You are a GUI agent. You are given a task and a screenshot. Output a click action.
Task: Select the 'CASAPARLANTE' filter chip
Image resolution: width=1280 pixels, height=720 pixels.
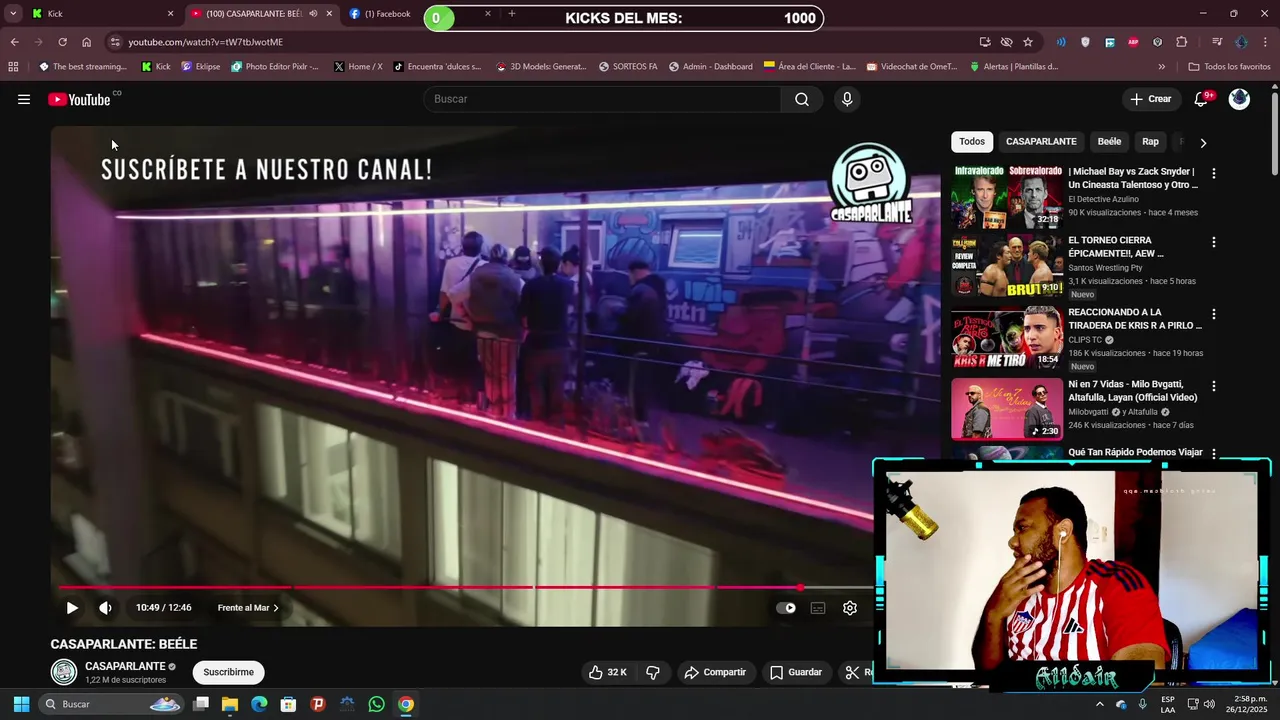(x=1041, y=142)
